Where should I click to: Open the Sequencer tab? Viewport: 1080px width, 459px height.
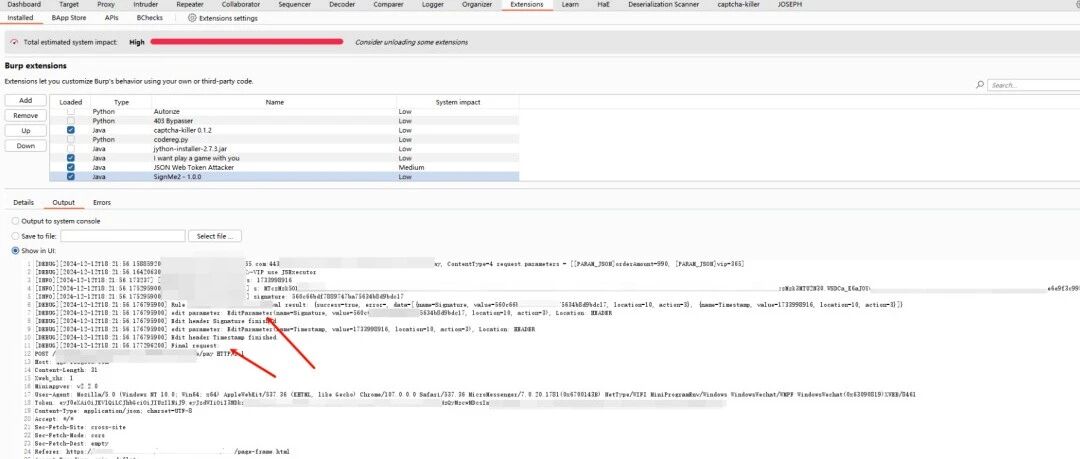pyautogui.click(x=295, y=4)
